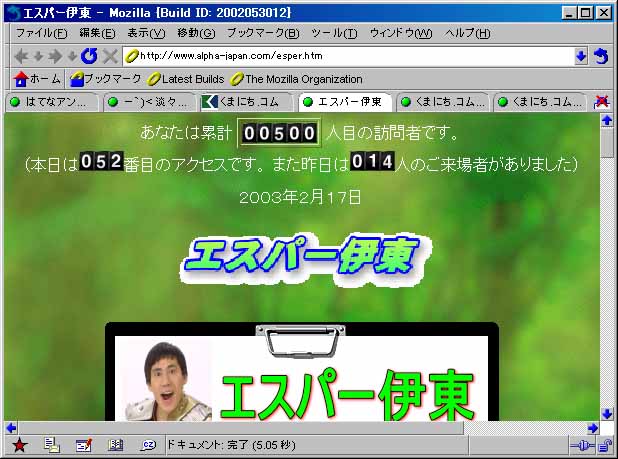Click the IRC chat icon in the status bar
Image resolution: width=618 pixels, height=459 pixels.
(148, 445)
